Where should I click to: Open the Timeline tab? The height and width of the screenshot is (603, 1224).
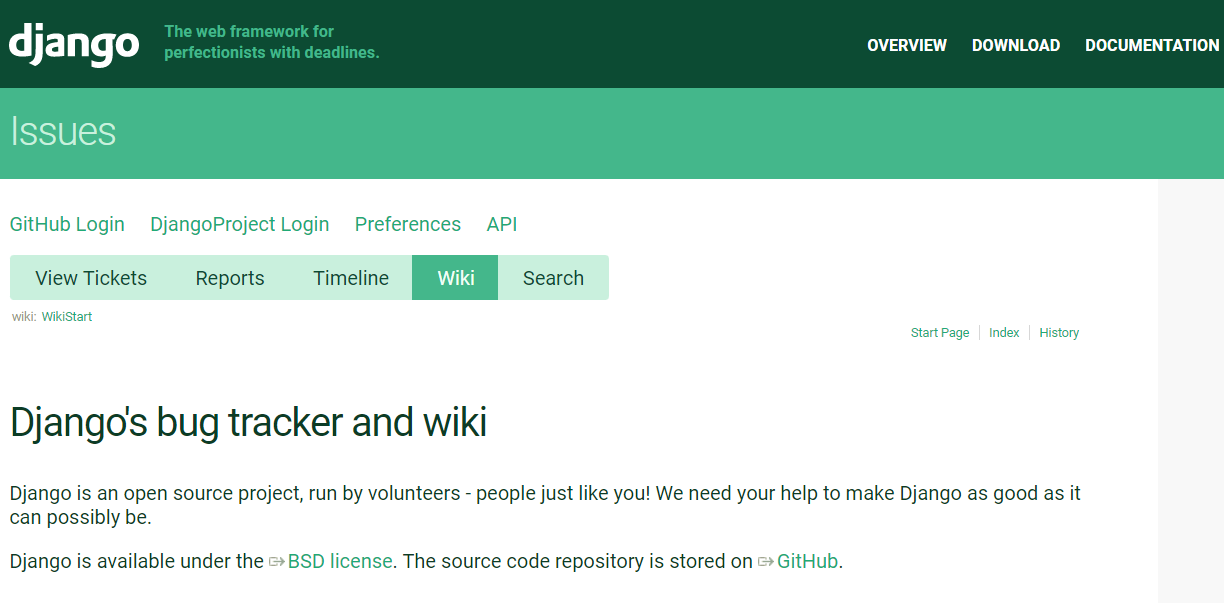coord(350,278)
